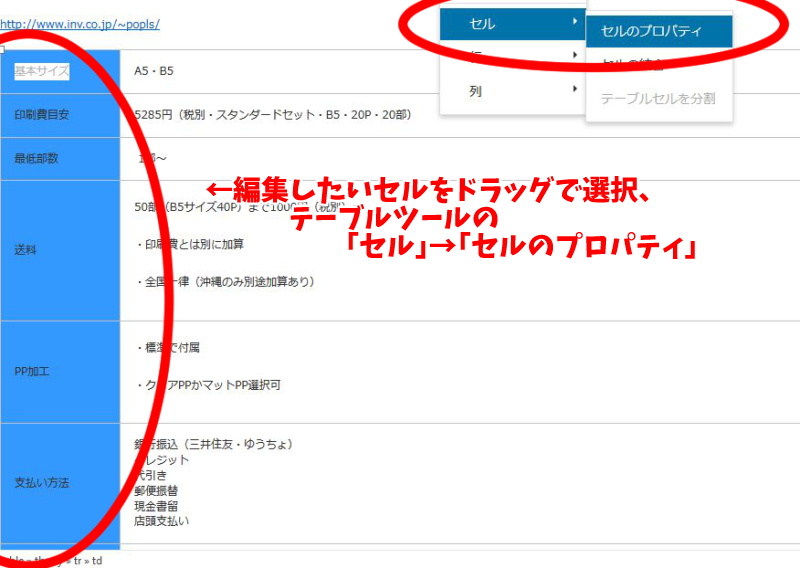Expand the arrow beside 列
800x568 pixels.
pyautogui.click(x=575, y=90)
